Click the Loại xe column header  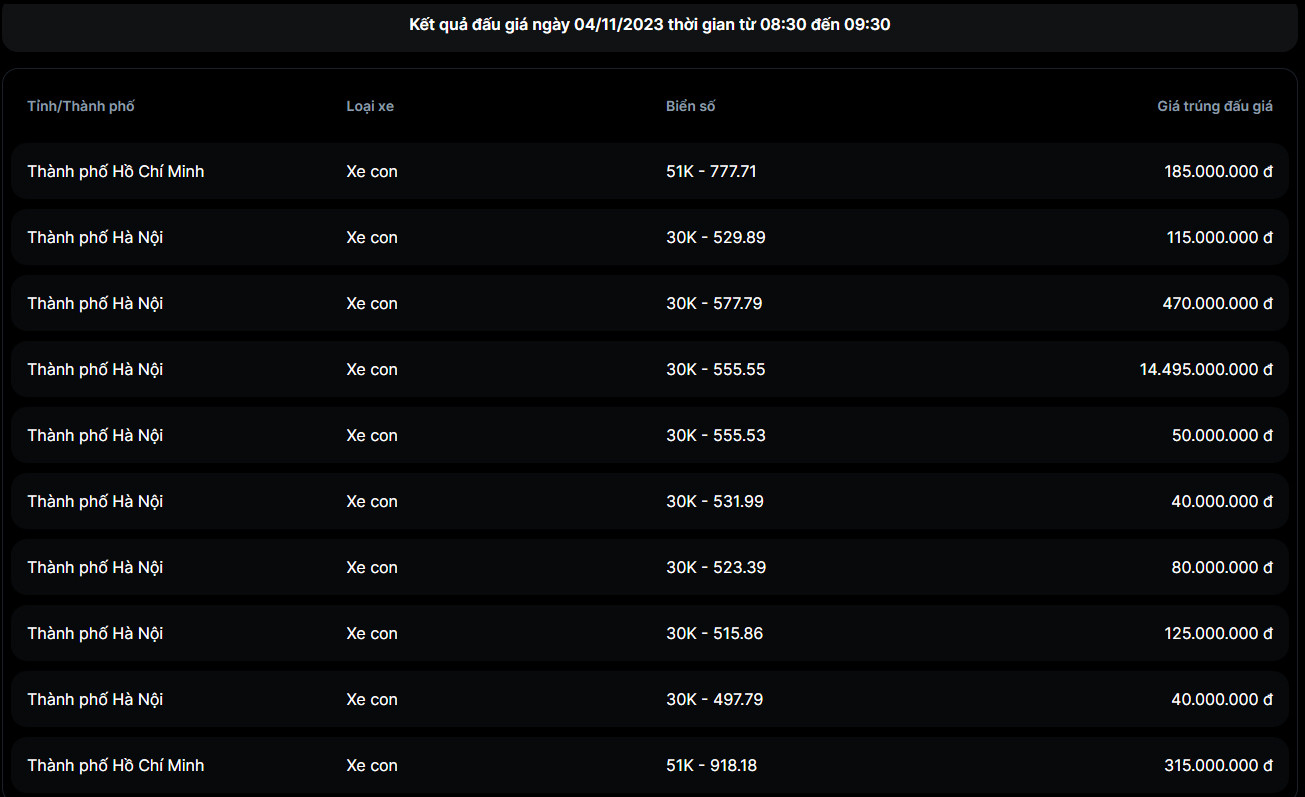370,106
